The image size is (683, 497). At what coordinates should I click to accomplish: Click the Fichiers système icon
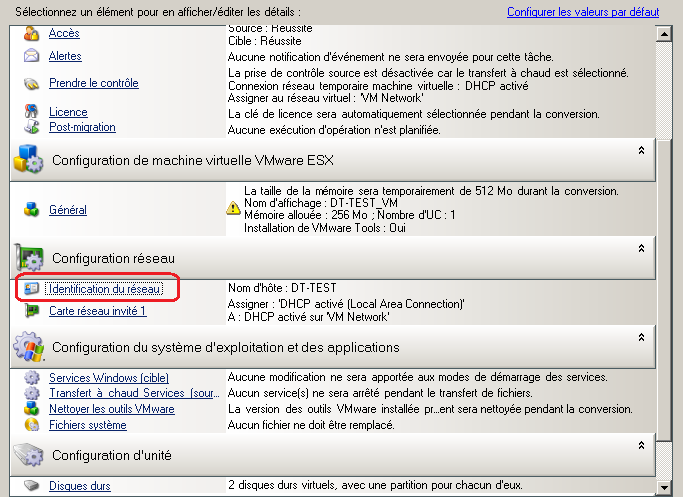click(31, 424)
